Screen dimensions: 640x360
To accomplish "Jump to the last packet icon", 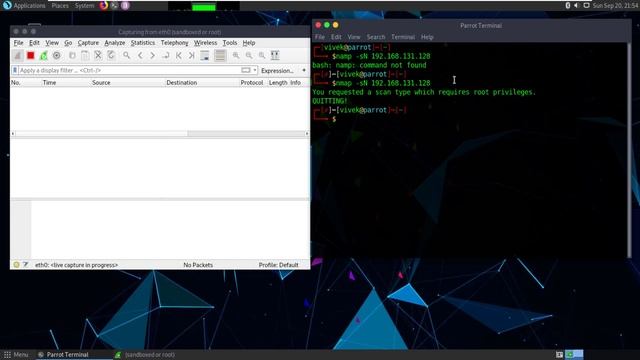I will pyautogui.click(x=191, y=56).
